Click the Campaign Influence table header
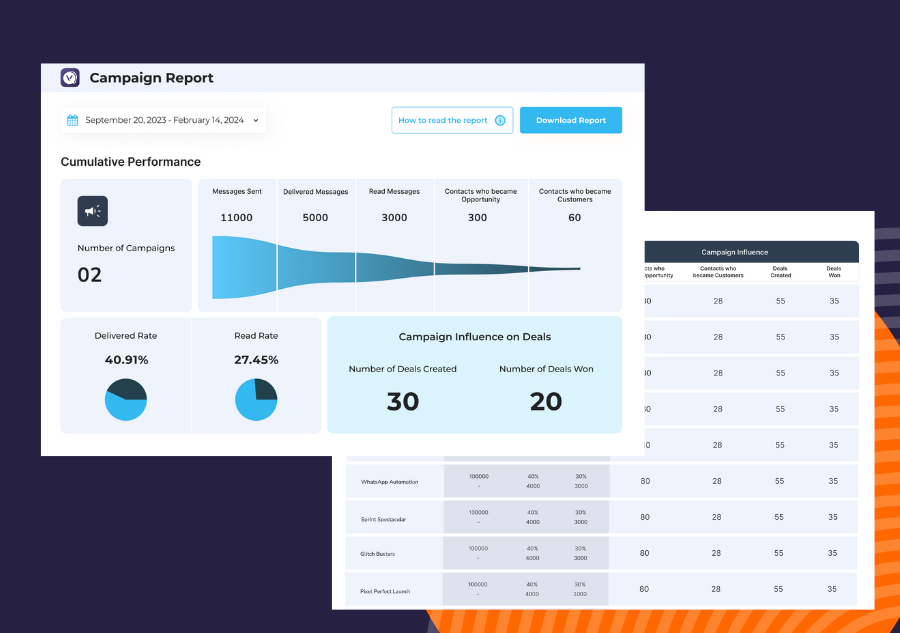 [735, 252]
